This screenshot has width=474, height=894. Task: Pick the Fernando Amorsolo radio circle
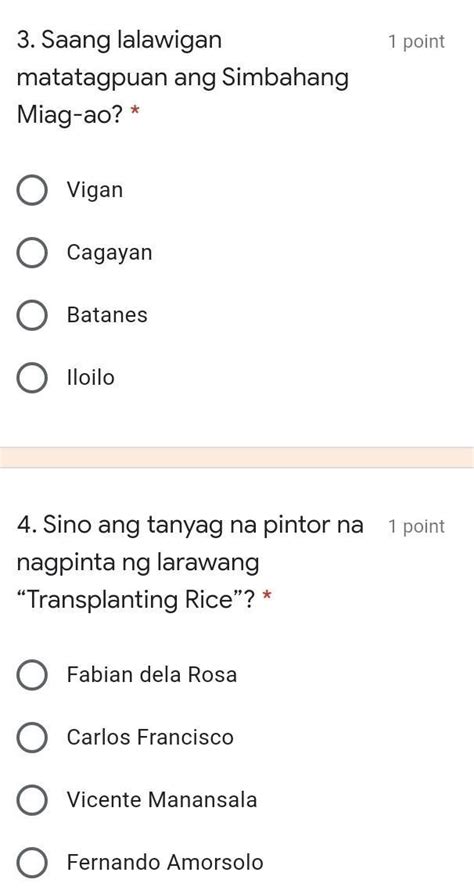[x=31, y=863]
